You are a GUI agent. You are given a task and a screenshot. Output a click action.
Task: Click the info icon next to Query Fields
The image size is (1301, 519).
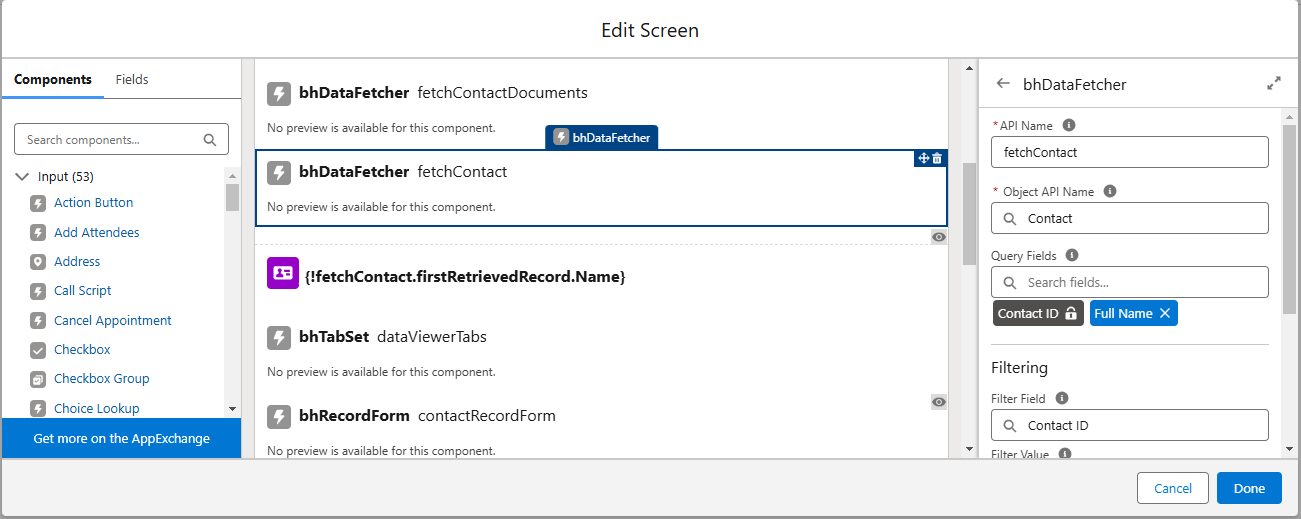[1072, 255]
